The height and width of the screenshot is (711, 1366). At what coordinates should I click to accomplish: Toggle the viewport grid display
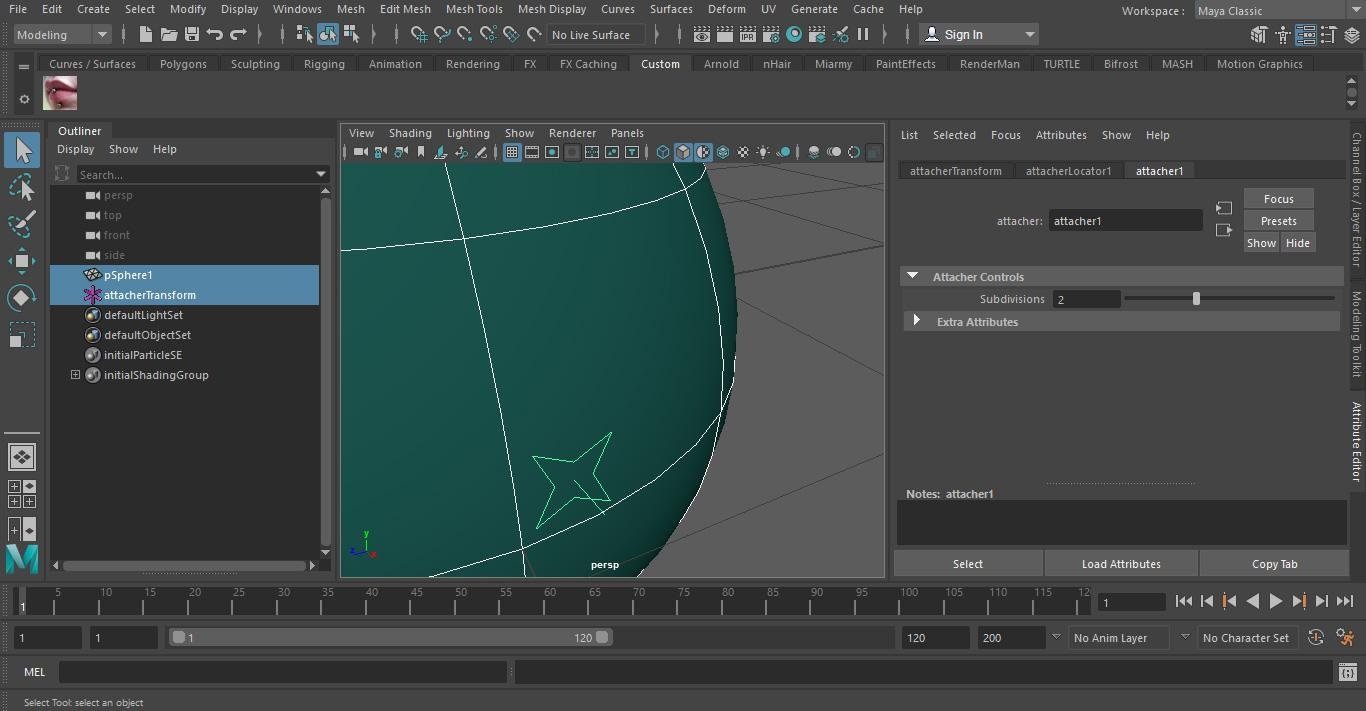(512, 152)
